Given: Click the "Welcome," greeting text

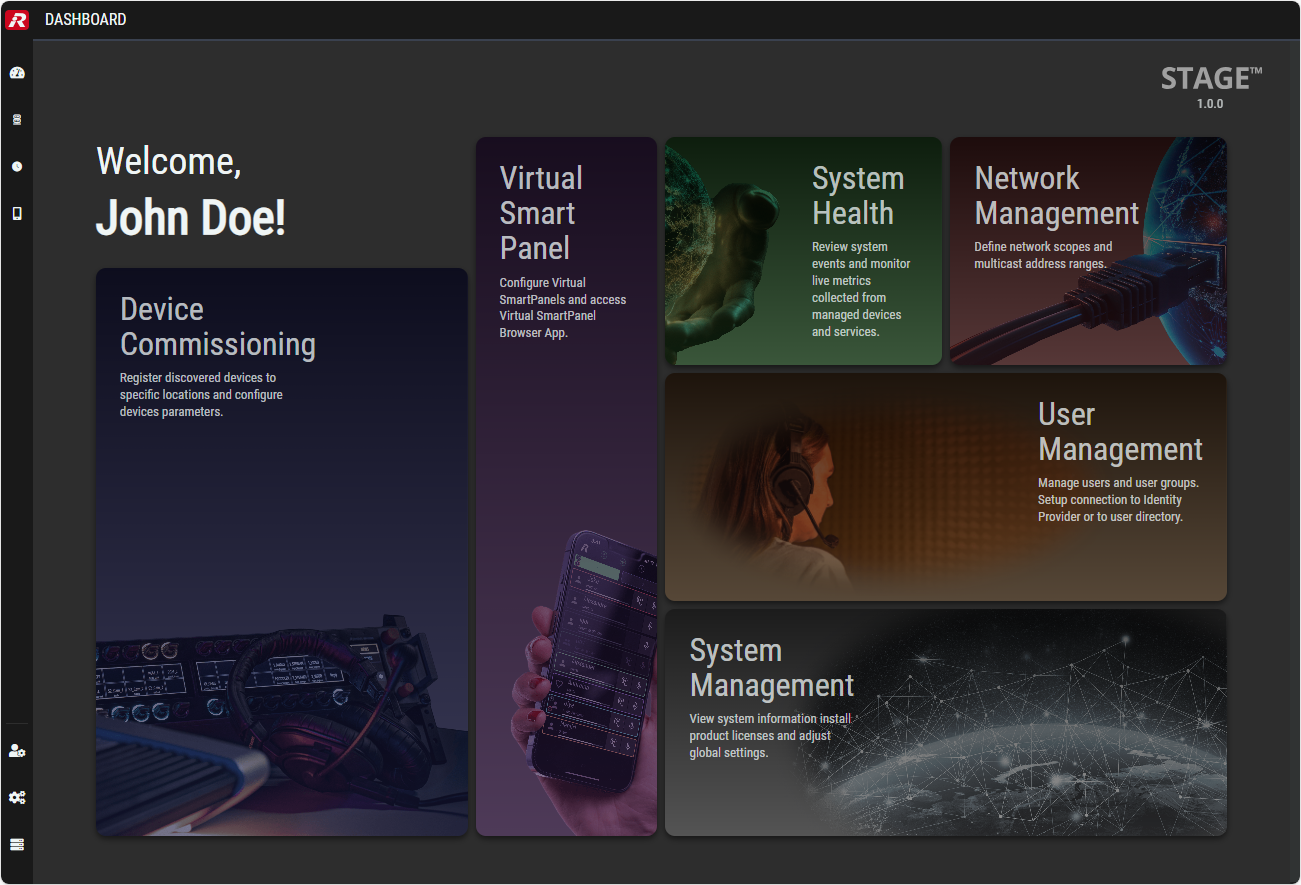Looking at the screenshot, I should point(169,161).
